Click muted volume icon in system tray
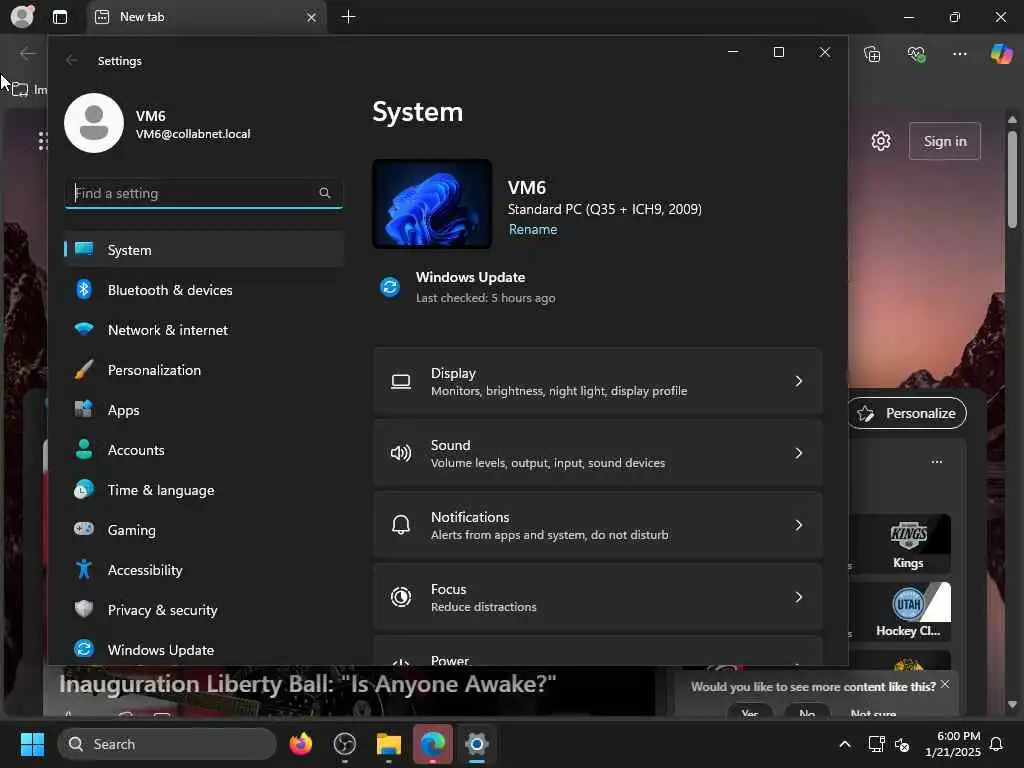The image size is (1024, 768). pos(902,744)
